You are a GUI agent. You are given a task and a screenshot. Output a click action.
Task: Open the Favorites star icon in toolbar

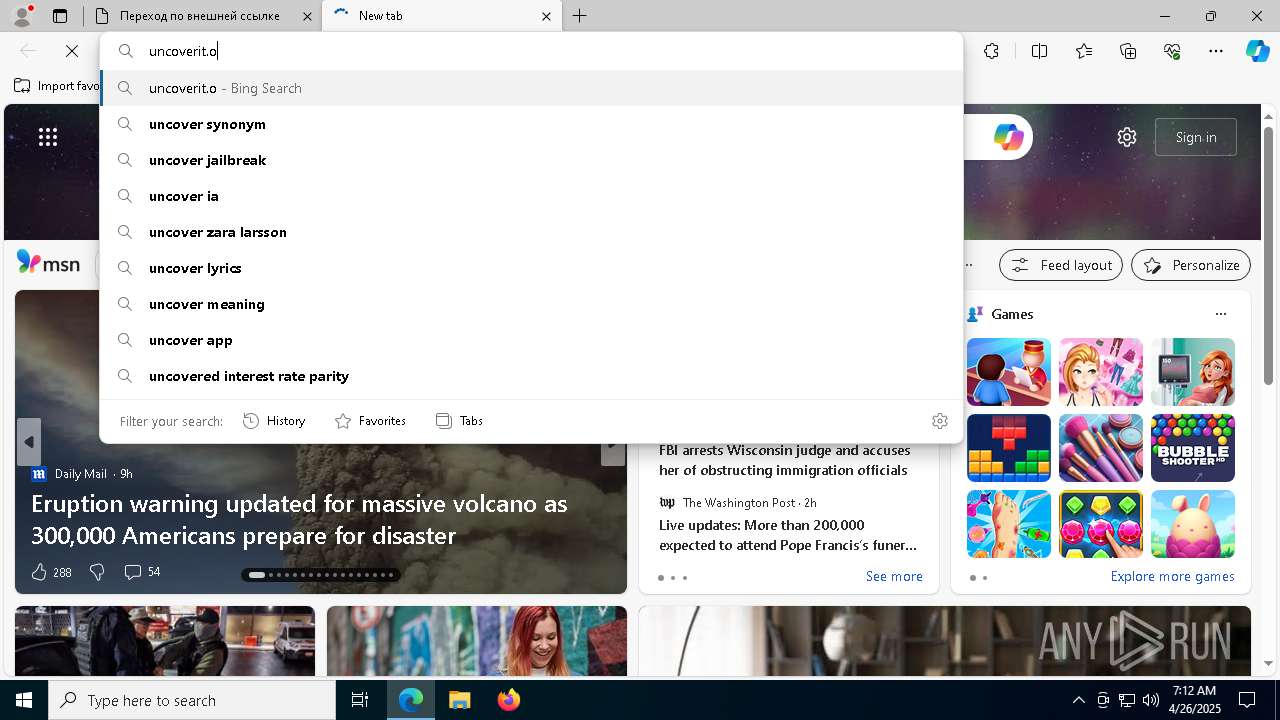click(1084, 51)
